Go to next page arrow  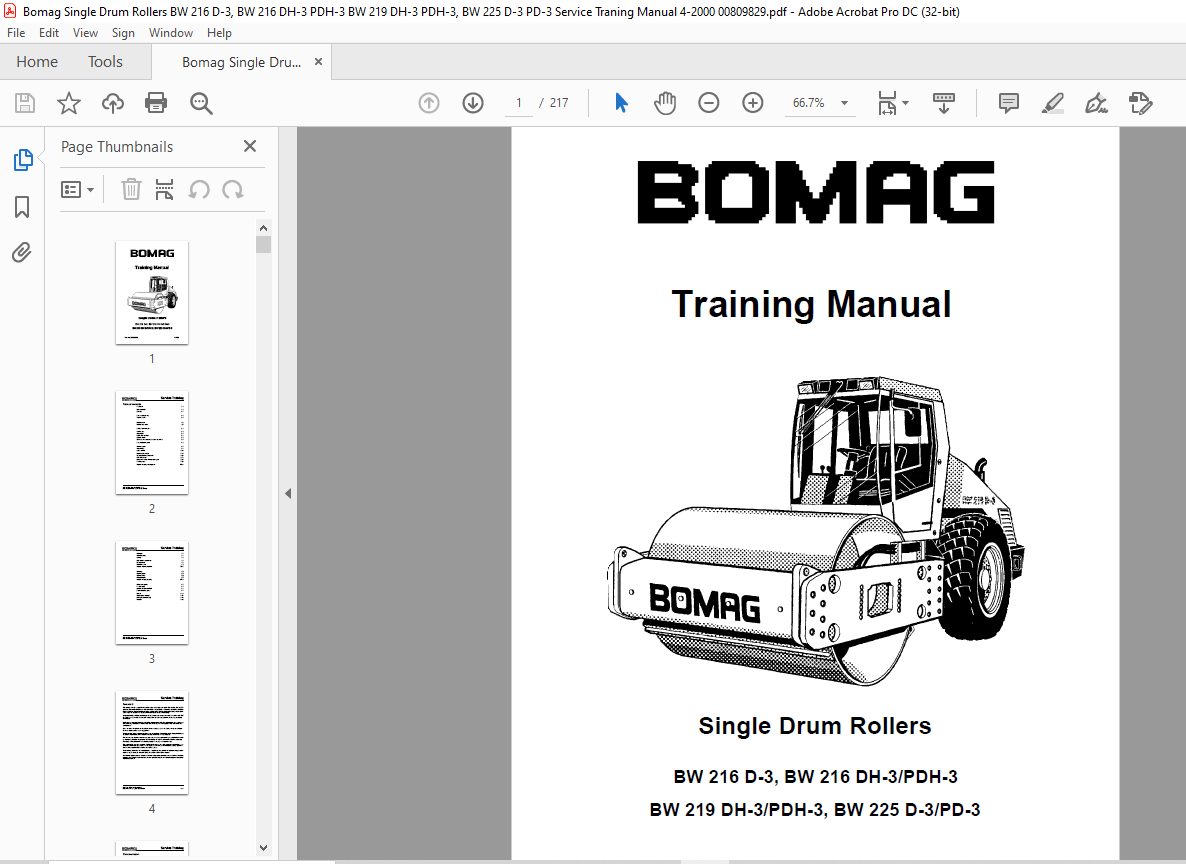point(473,103)
